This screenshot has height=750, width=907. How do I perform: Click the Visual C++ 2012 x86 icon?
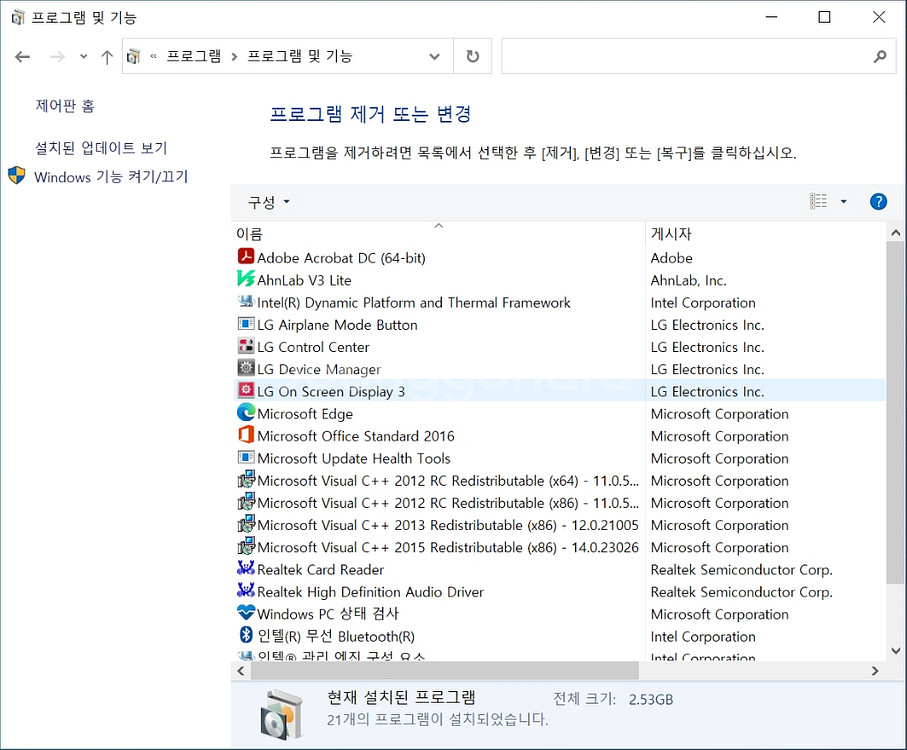[246, 501]
